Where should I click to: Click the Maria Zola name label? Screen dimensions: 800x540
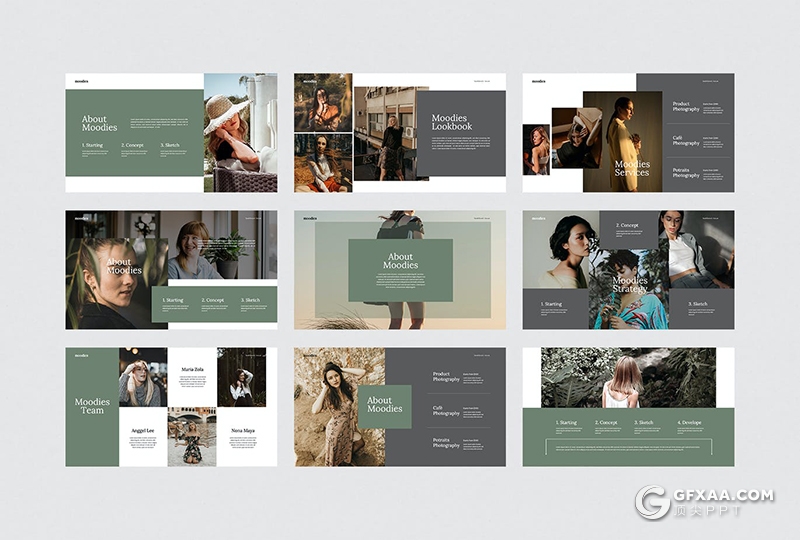(x=192, y=370)
